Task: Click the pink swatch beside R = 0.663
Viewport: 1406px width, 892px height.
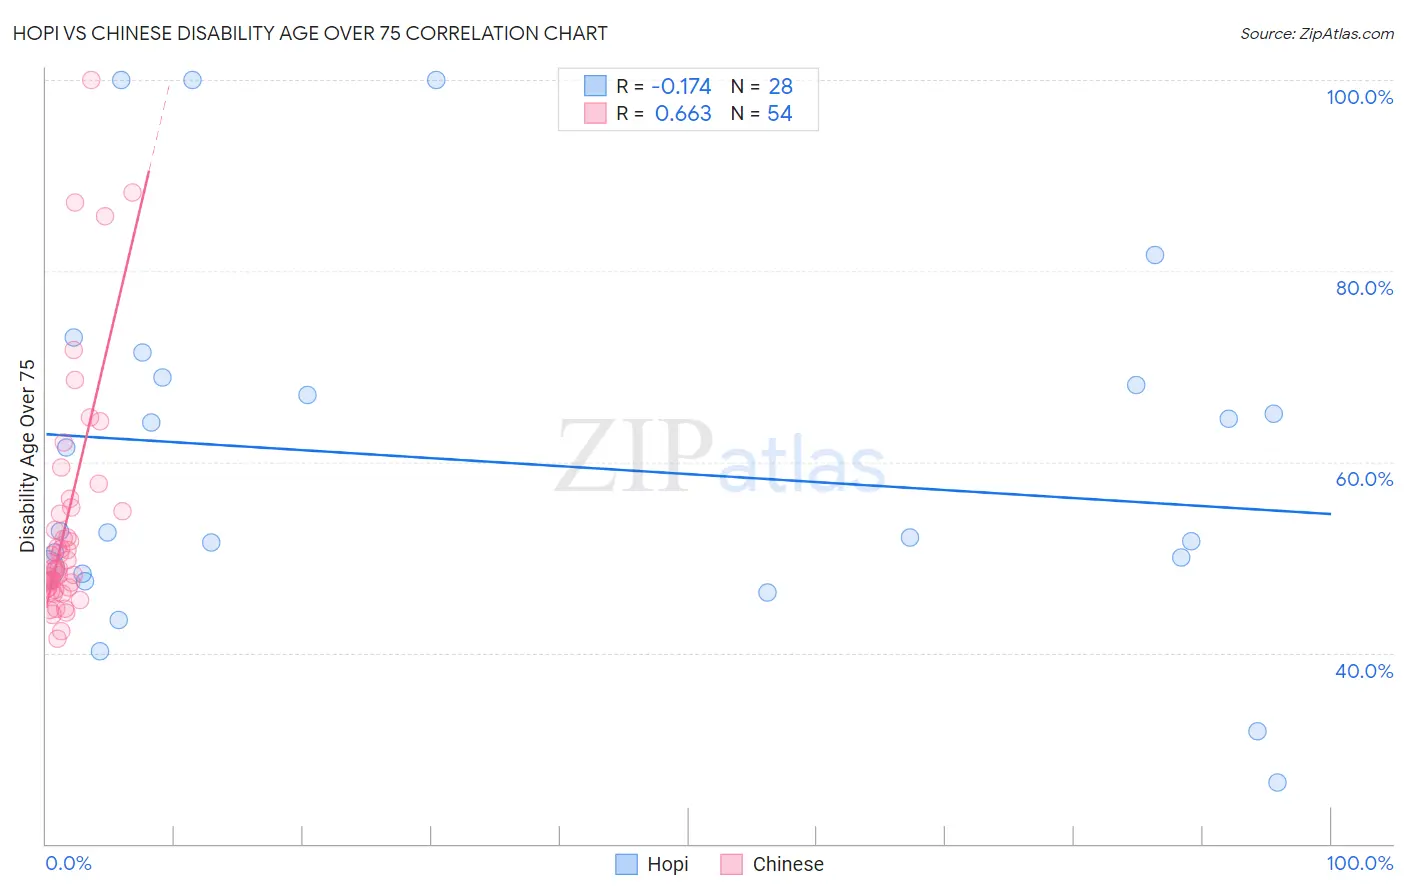Action: [x=595, y=113]
